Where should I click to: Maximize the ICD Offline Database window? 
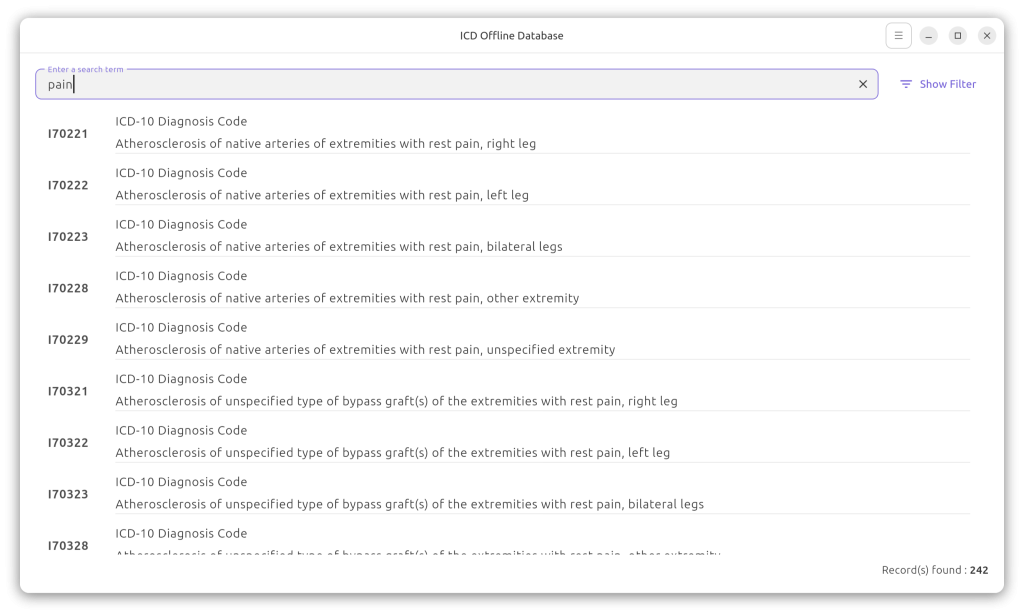tap(958, 36)
